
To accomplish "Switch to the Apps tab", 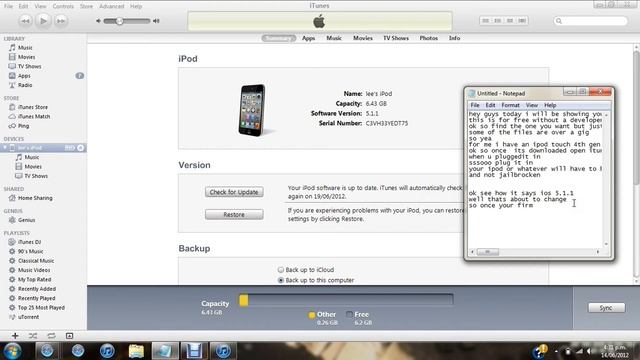I will tap(308, 38).
